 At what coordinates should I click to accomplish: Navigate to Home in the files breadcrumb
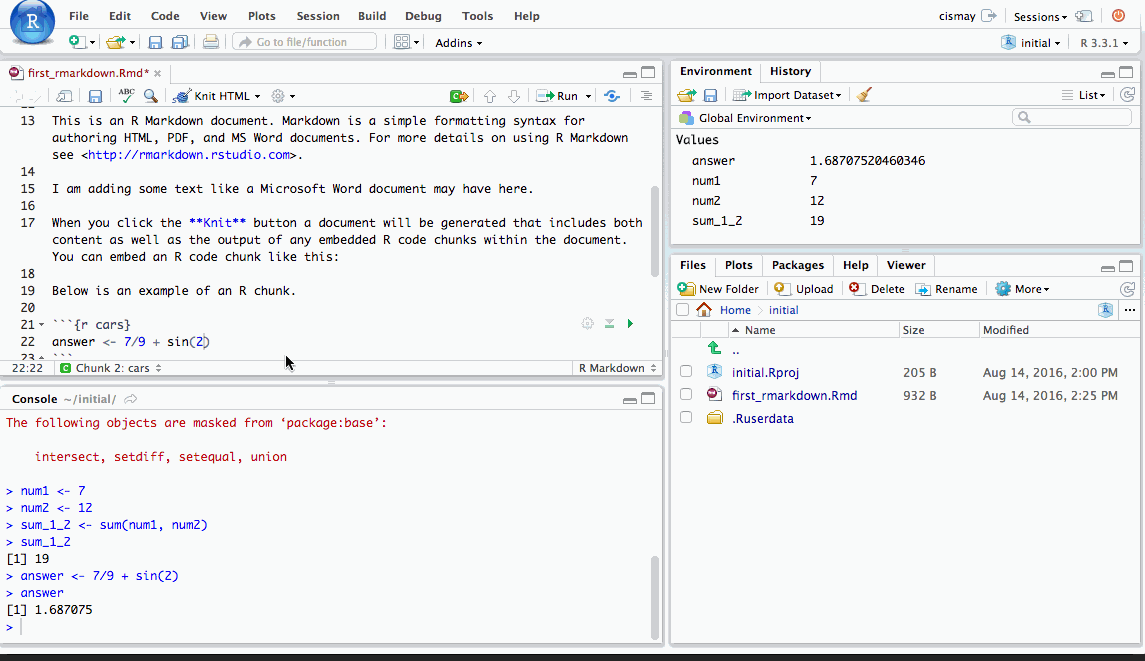coord(734,310)
